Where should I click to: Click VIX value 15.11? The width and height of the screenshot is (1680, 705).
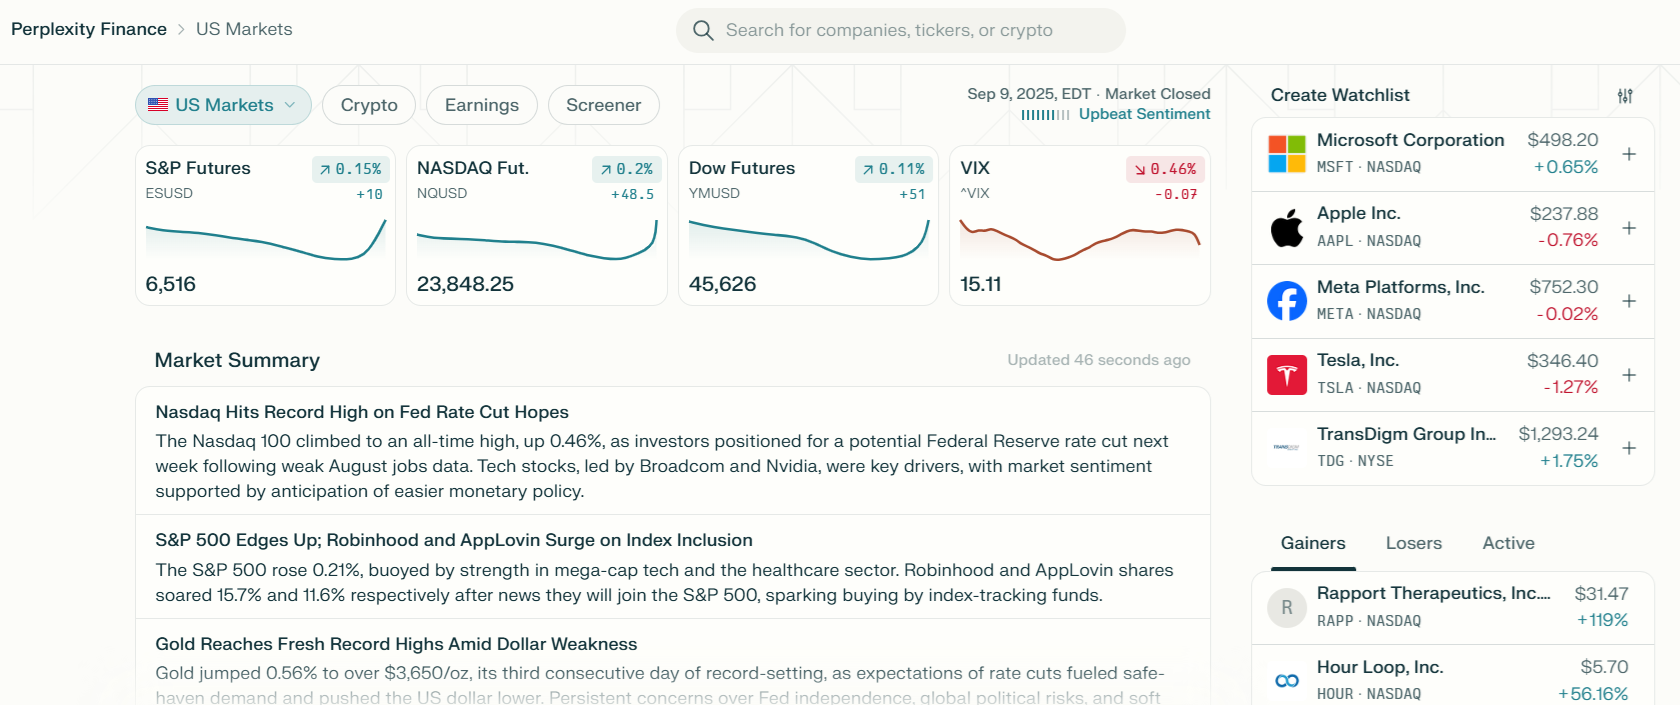pyautogui.click(x=980, y=284)
